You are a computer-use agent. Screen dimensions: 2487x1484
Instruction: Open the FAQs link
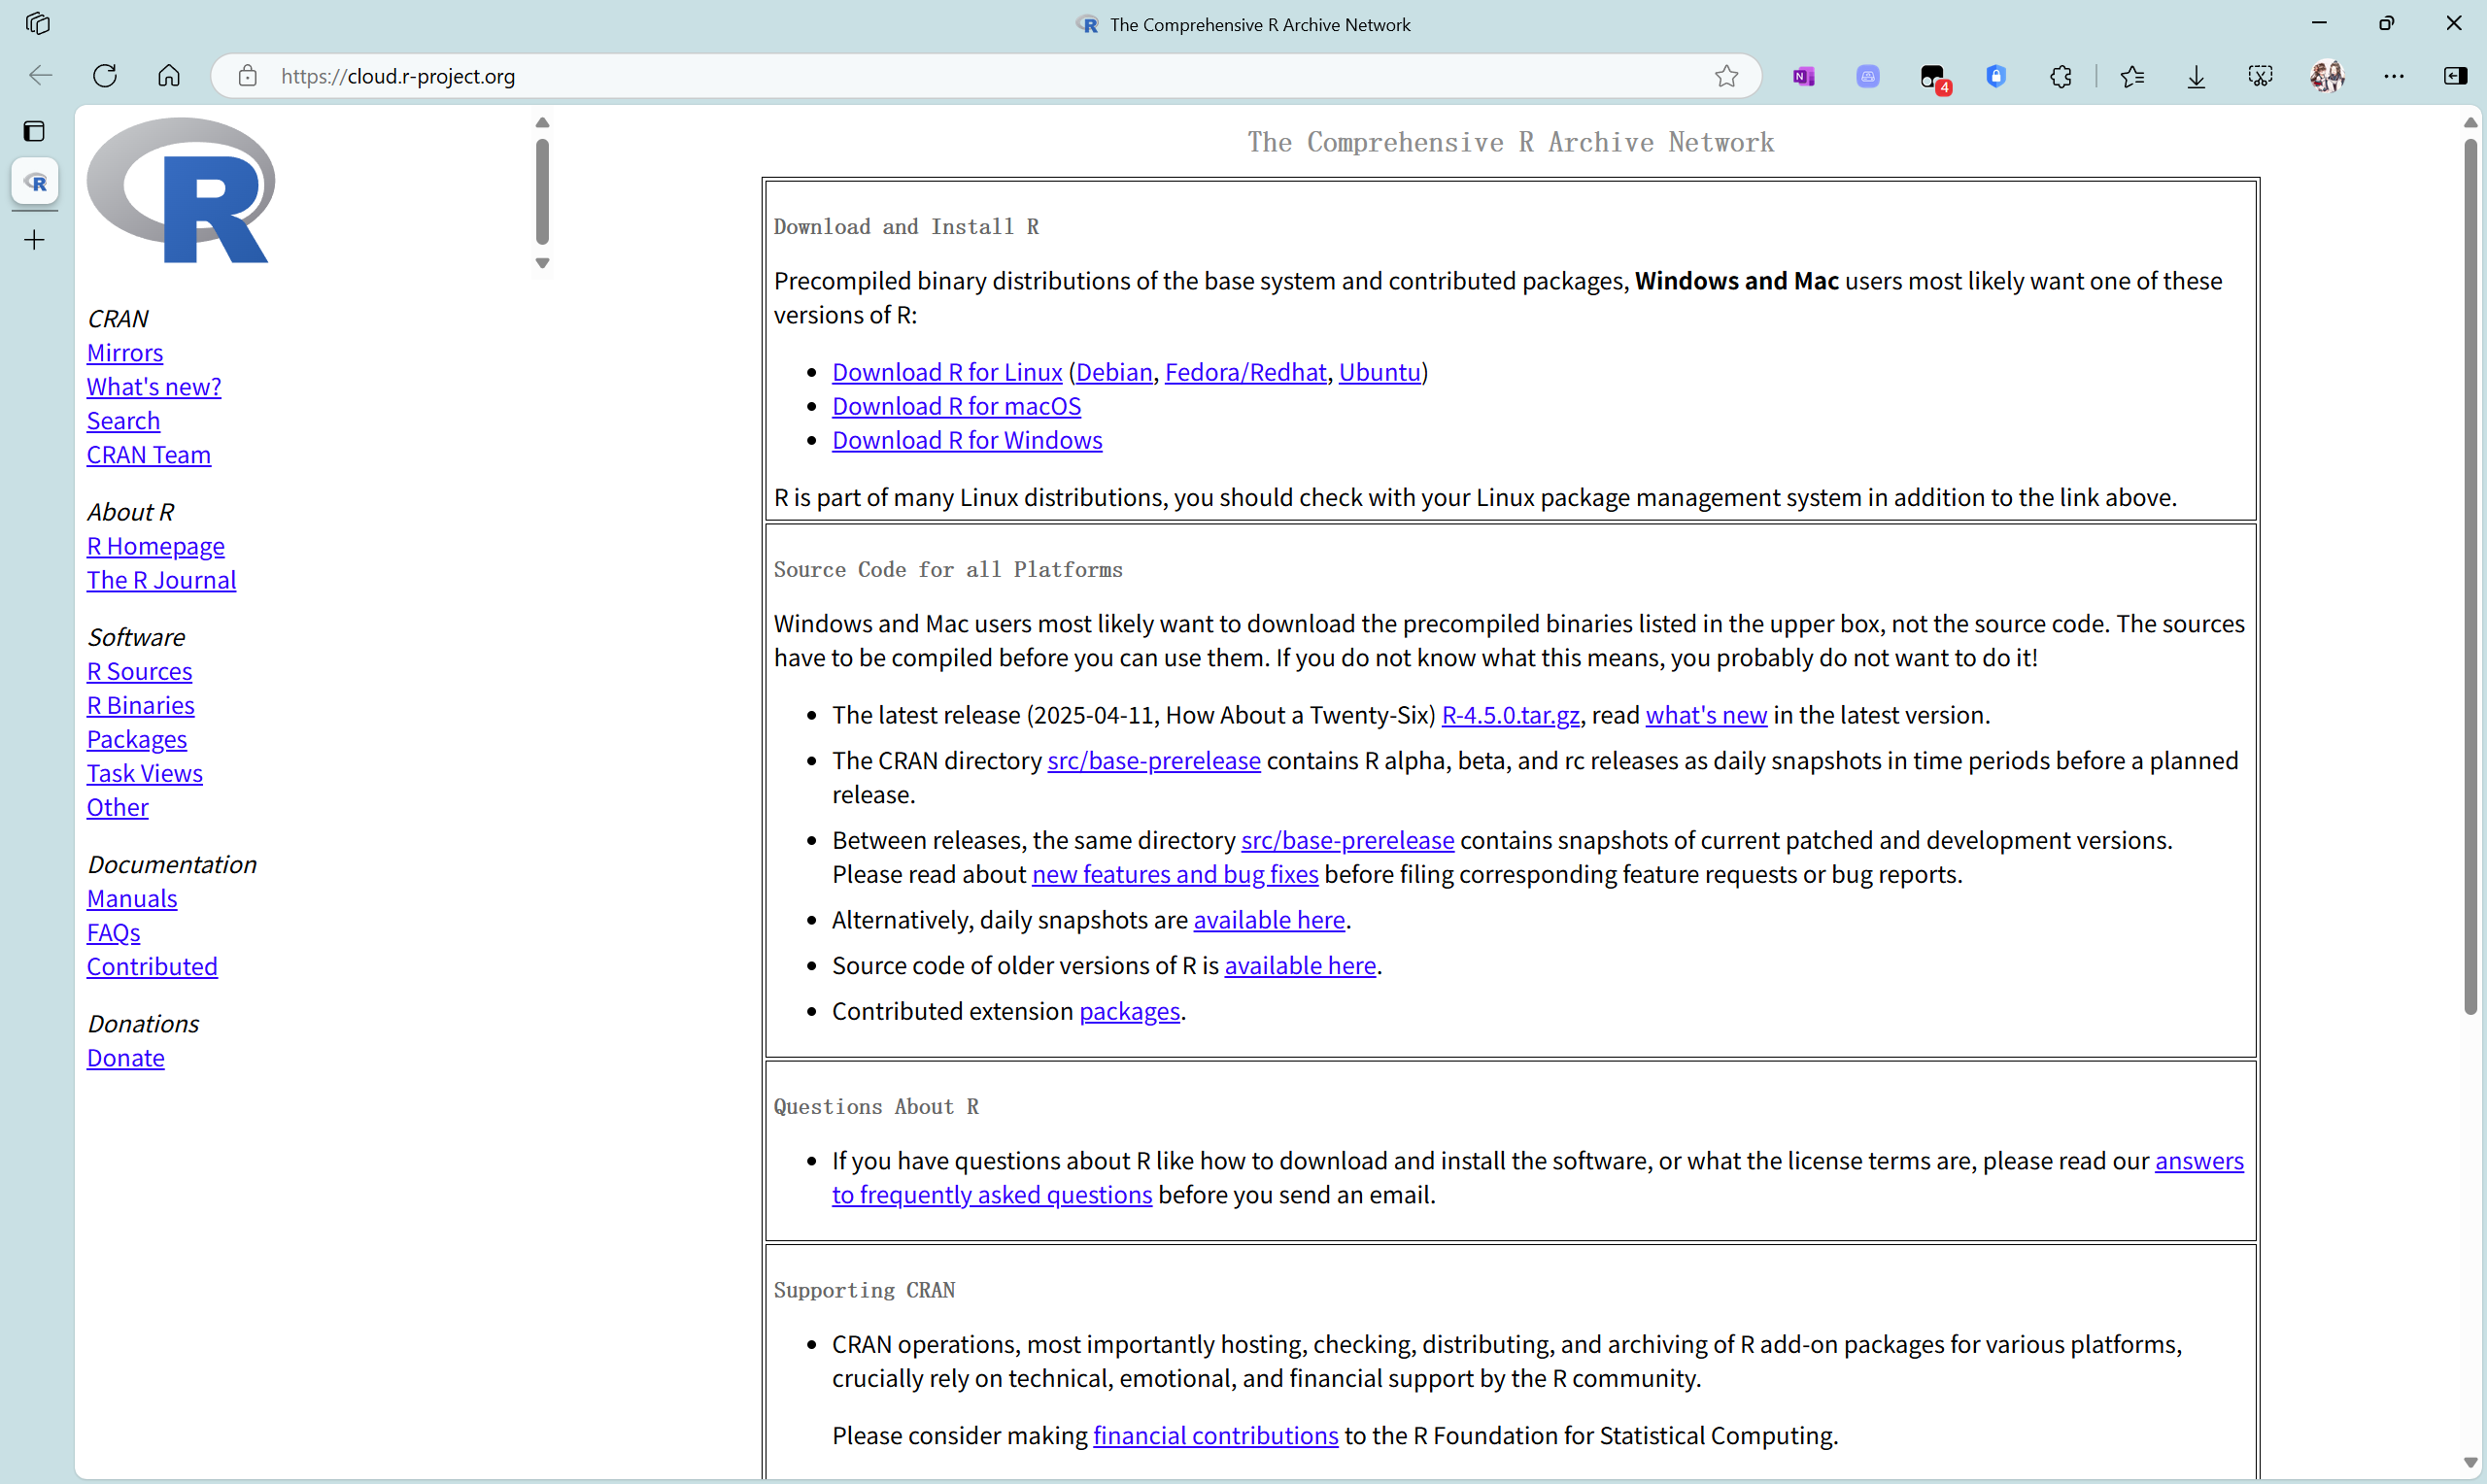pyautogui.click(x=114, y=932)
